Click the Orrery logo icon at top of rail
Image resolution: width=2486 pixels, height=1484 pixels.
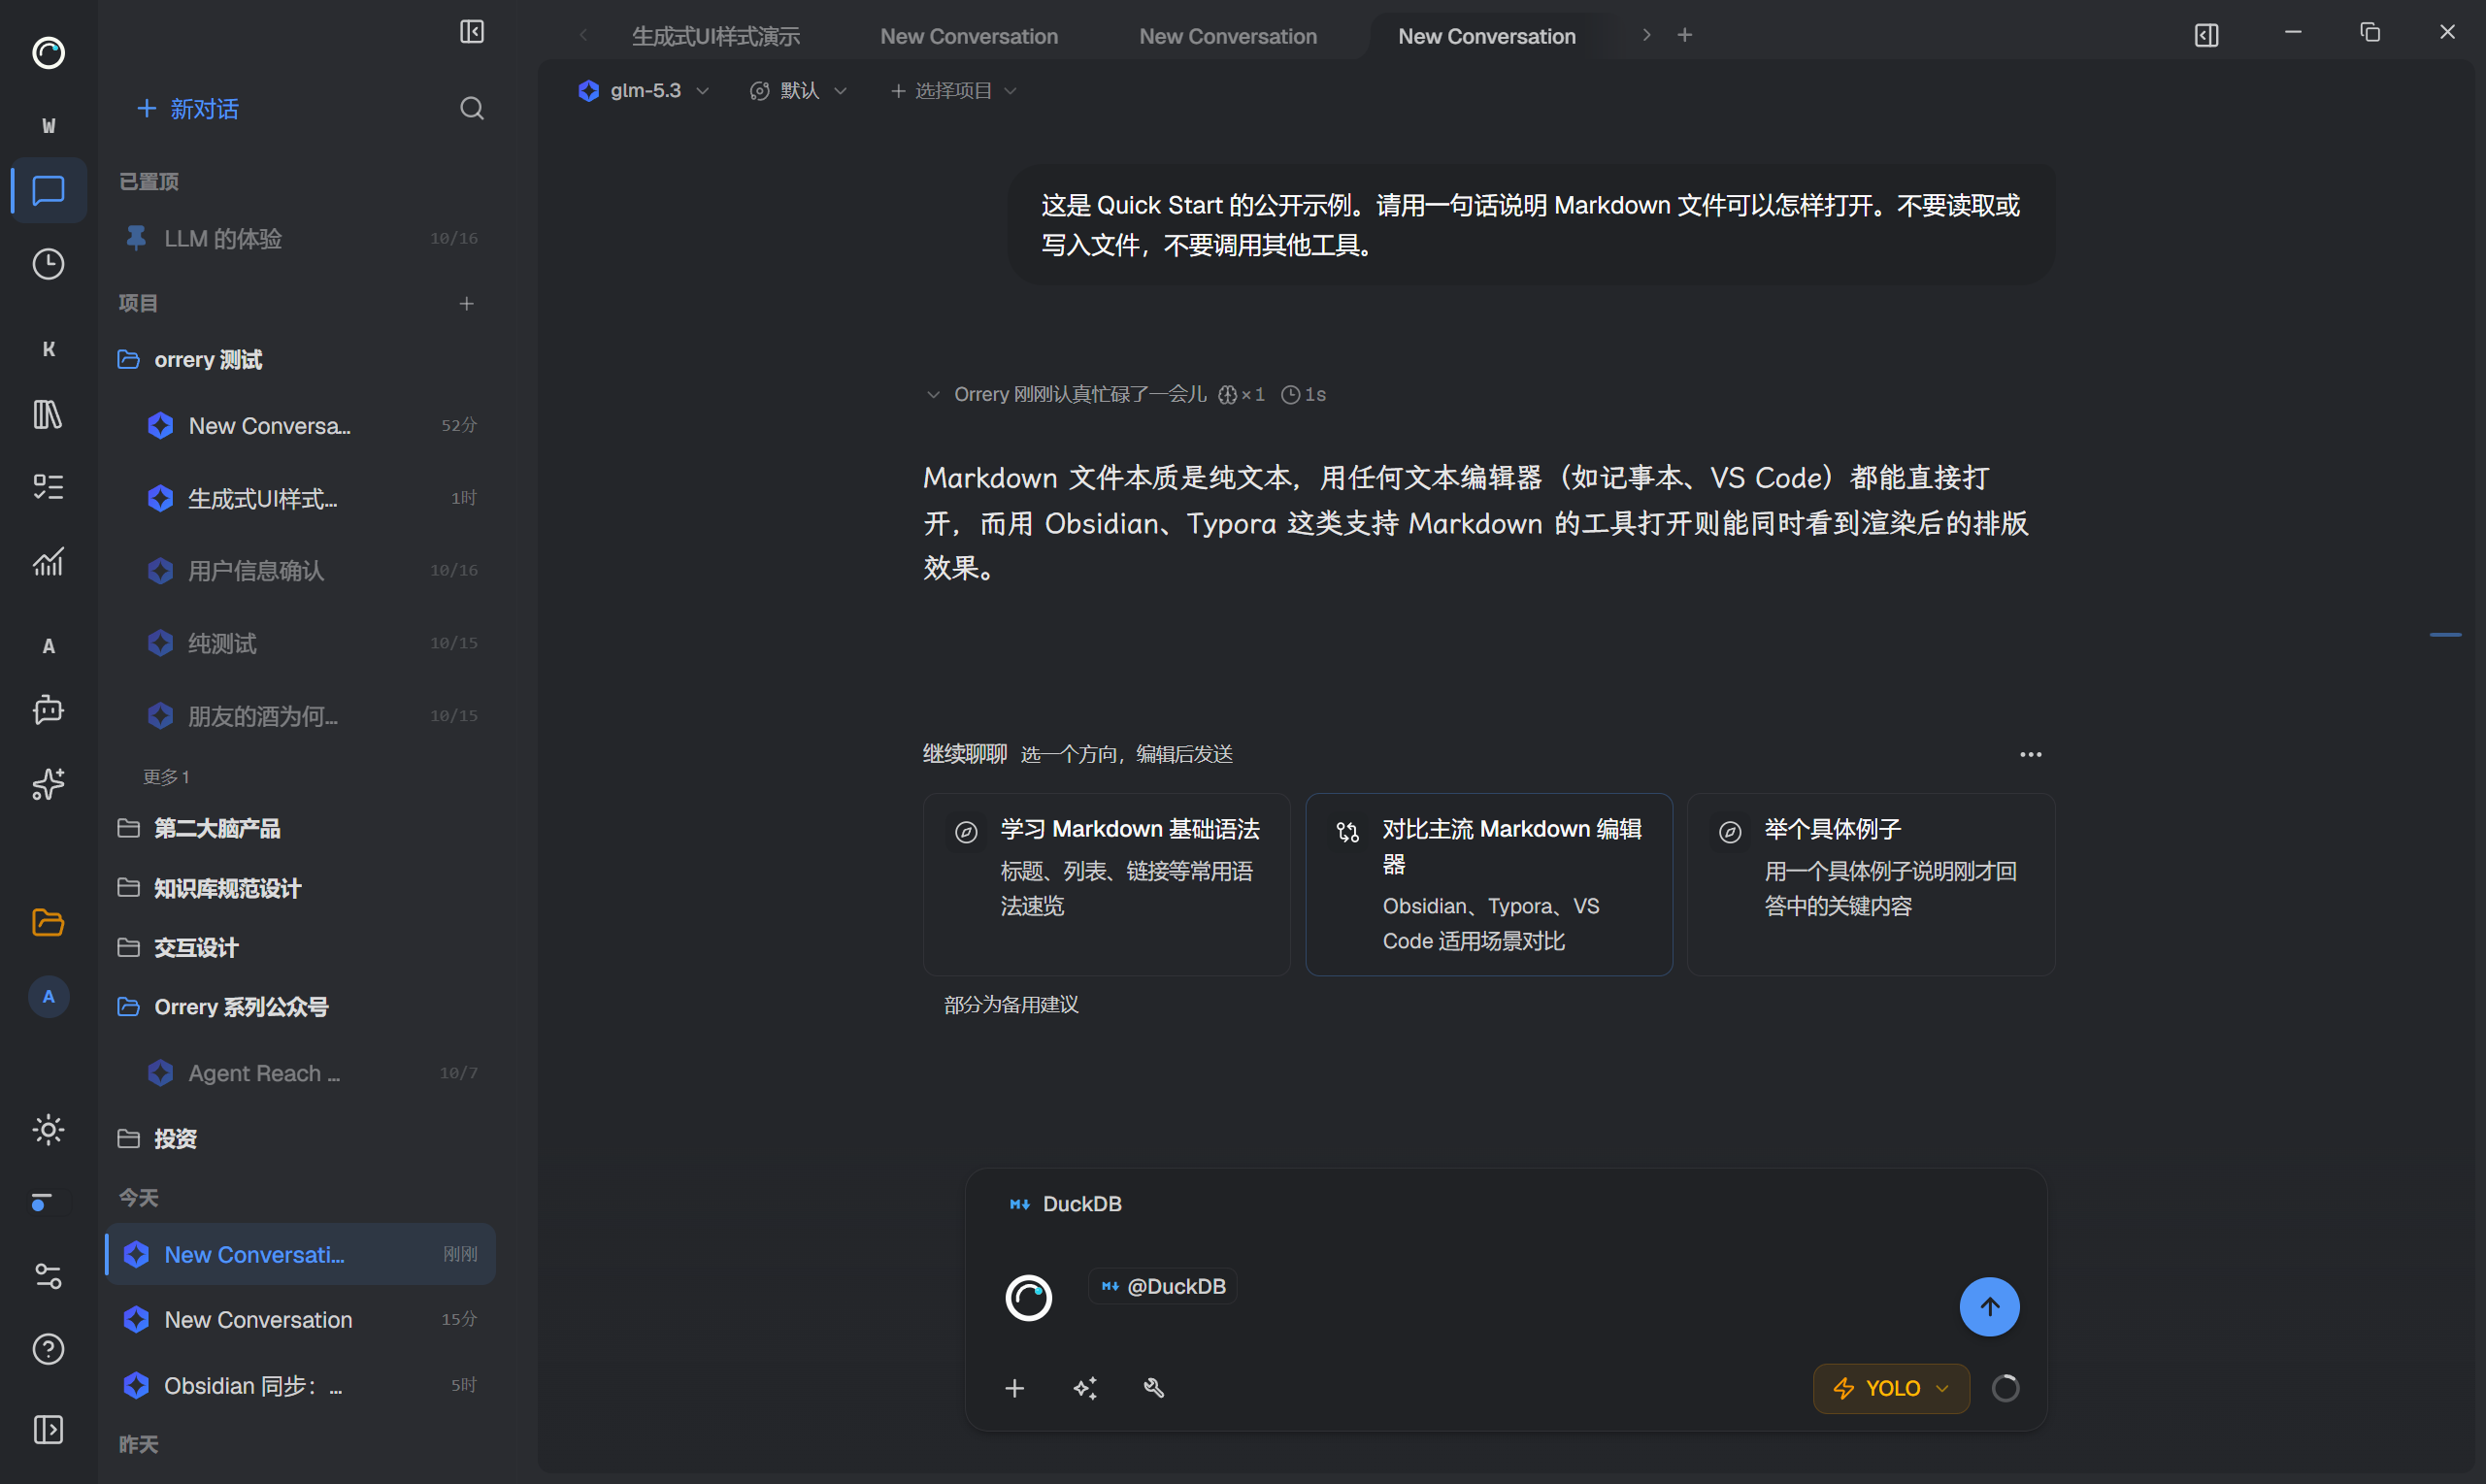[48, 52]
